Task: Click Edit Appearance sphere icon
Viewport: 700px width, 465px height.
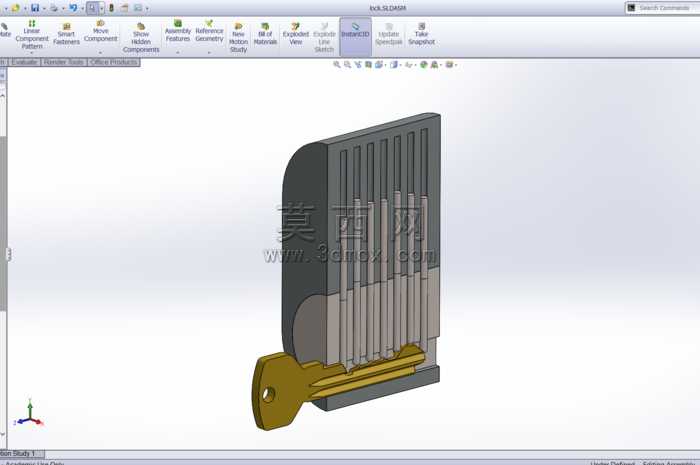Action: pyautogui.click(x=423, y=65)
